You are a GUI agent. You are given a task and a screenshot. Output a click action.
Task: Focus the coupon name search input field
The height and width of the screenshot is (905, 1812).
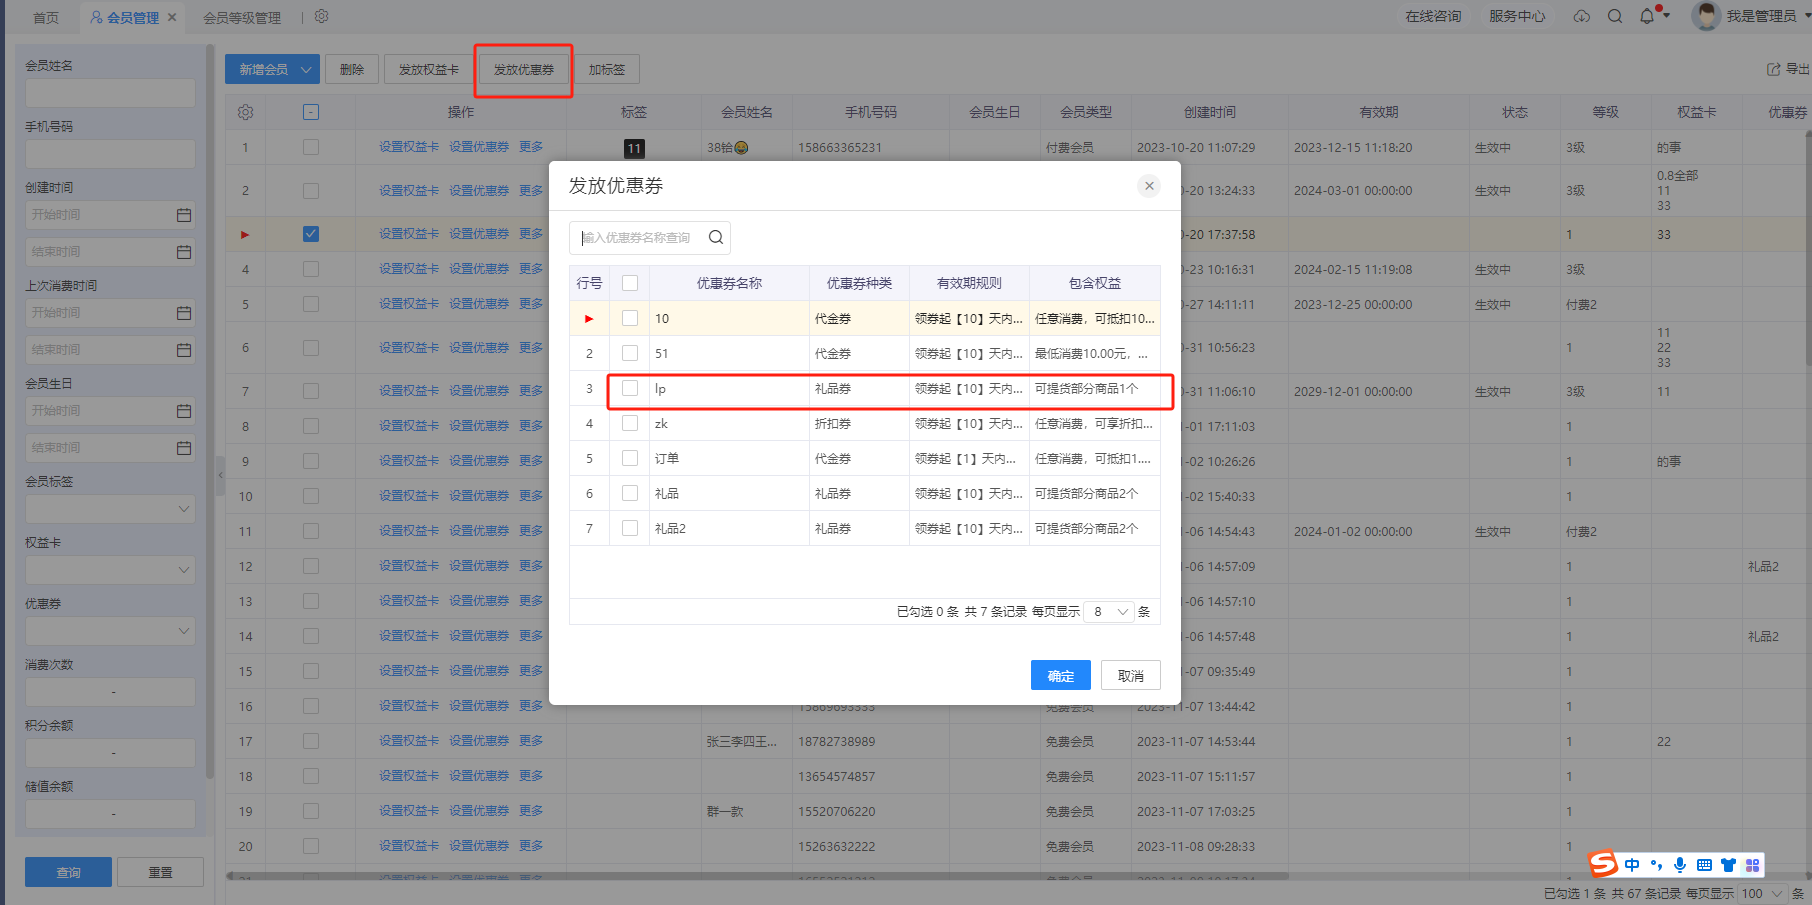point(638,238)
